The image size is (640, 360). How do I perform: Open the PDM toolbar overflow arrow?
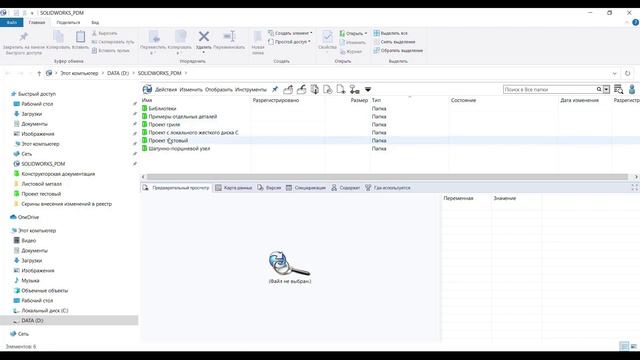pos(368,89)
